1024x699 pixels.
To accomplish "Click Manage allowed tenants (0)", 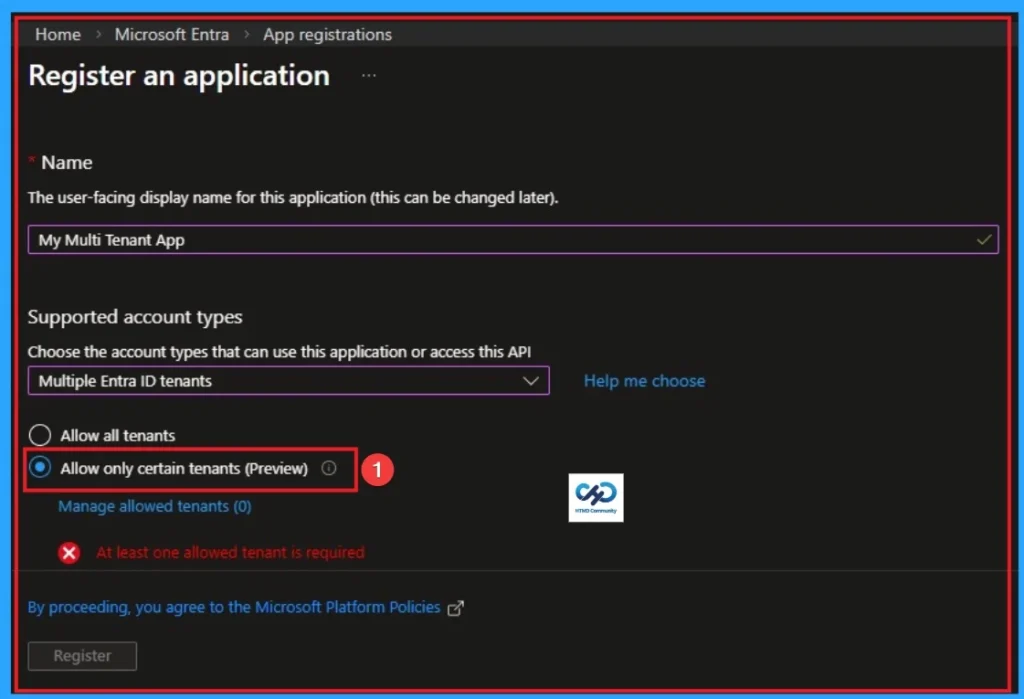I will 154,506.
